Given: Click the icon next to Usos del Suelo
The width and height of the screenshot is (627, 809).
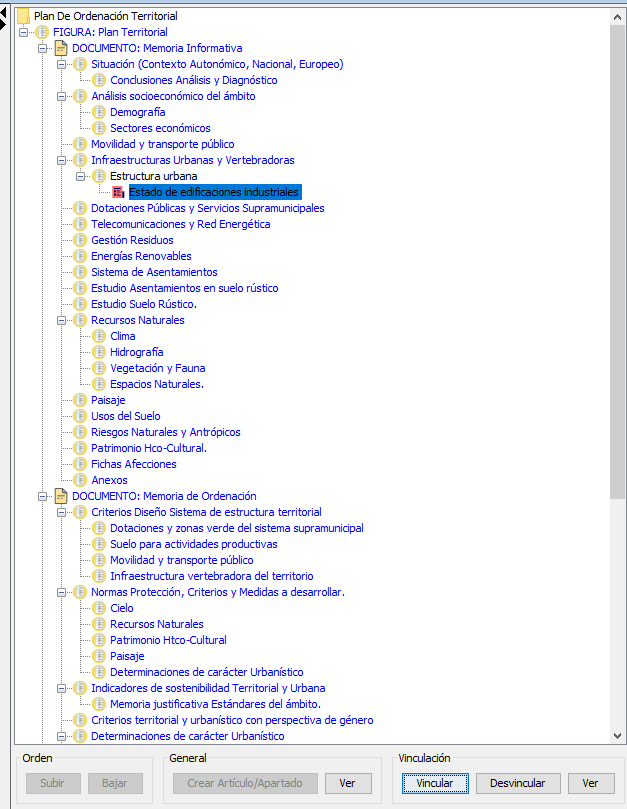Looking at the screenshot, I should (80, 416).
